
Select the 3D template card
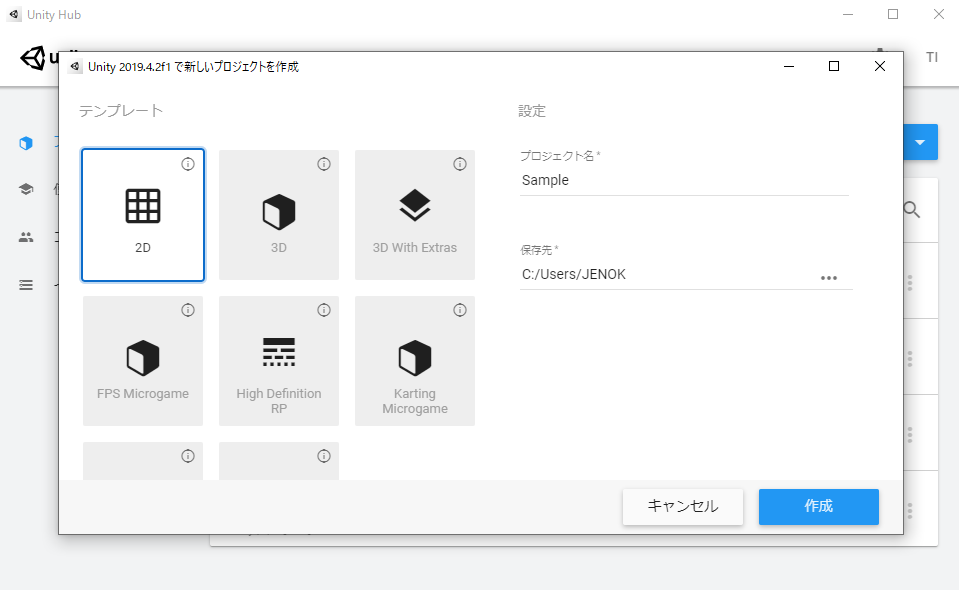[279, 215]
